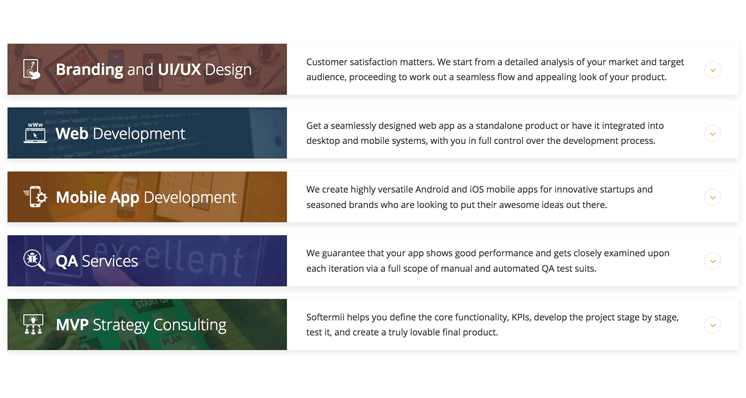Select the 'We guarantee that your app' description

pyautogui.click(x=488, y=261)
